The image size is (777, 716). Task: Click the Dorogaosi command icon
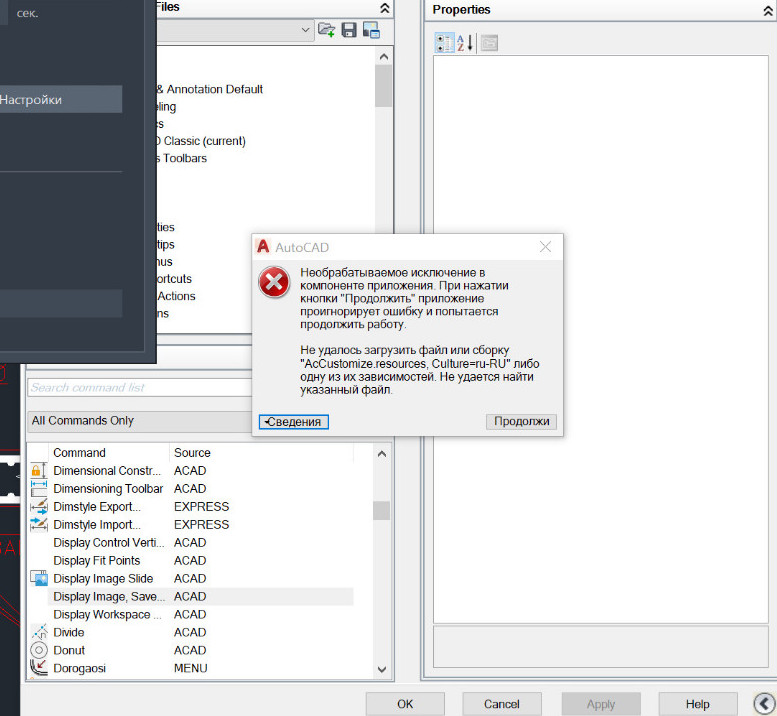pyautogui.click(x=39, y=668)
